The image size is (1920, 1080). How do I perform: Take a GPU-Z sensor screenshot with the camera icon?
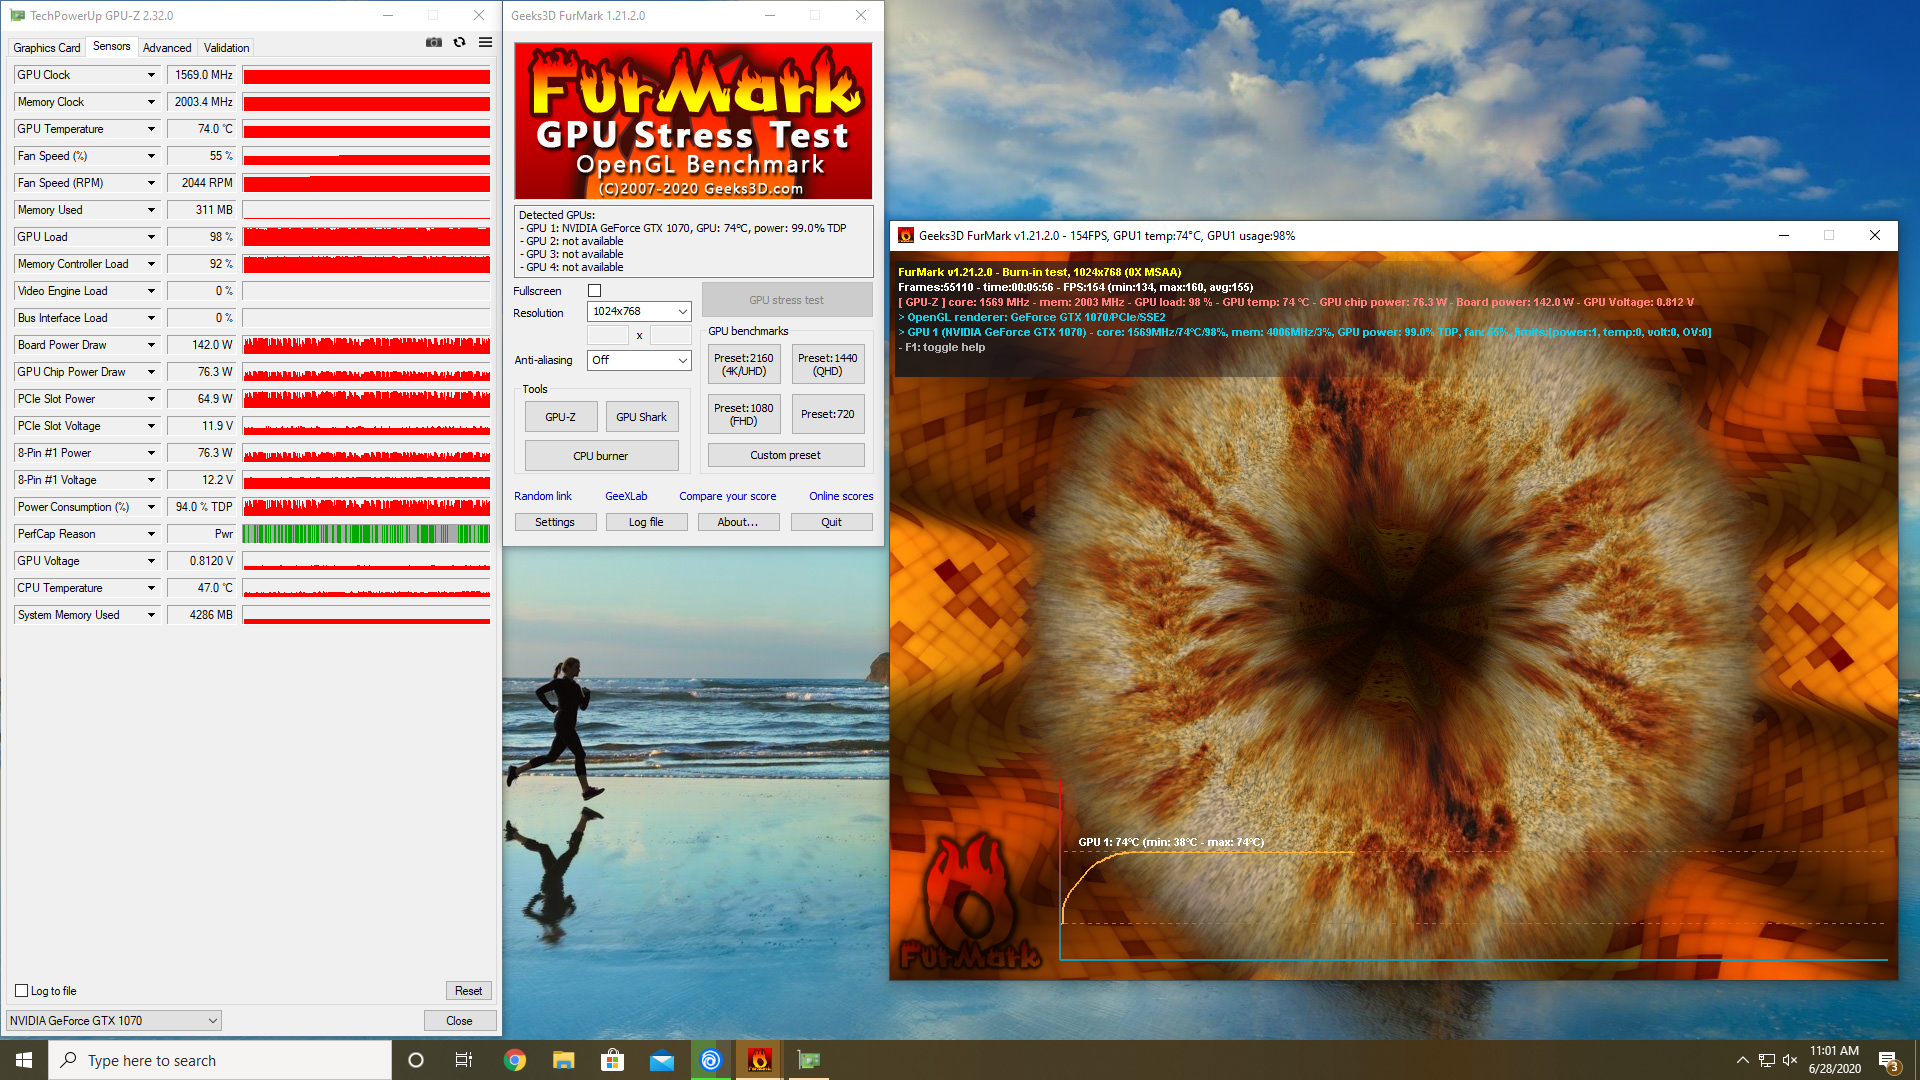pos(434,43)
